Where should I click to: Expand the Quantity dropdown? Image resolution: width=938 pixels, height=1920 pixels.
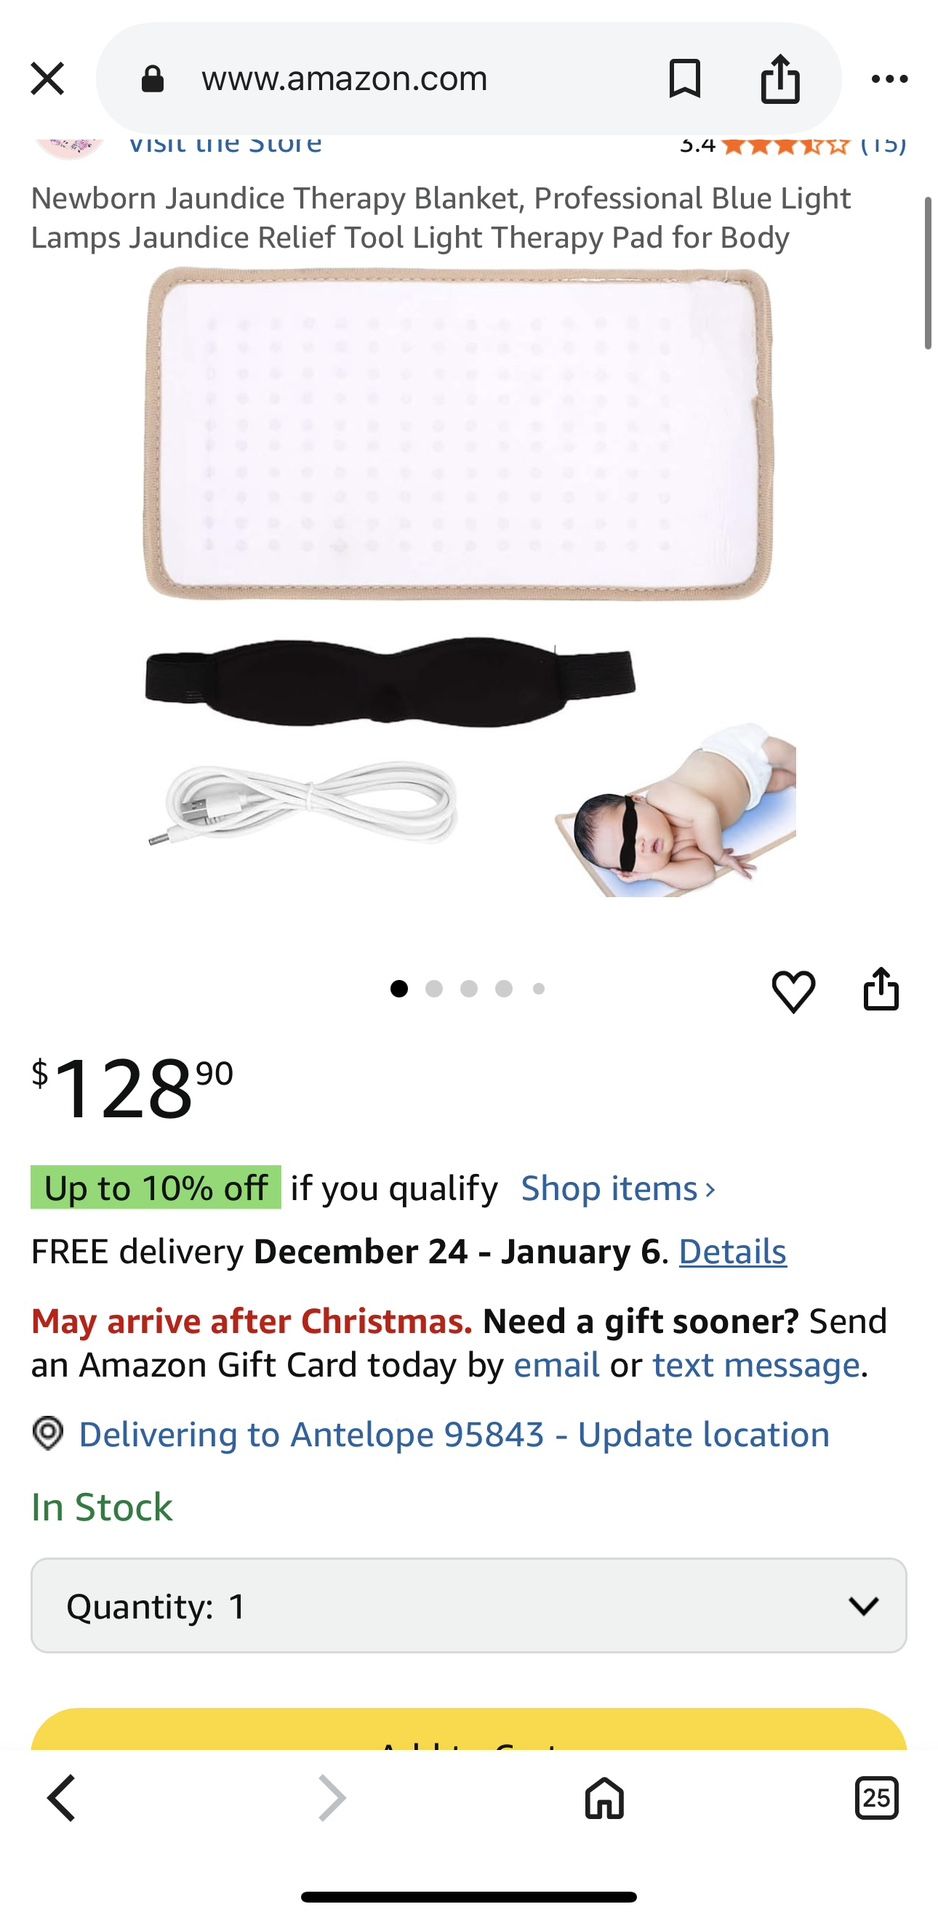point(469,1605)
